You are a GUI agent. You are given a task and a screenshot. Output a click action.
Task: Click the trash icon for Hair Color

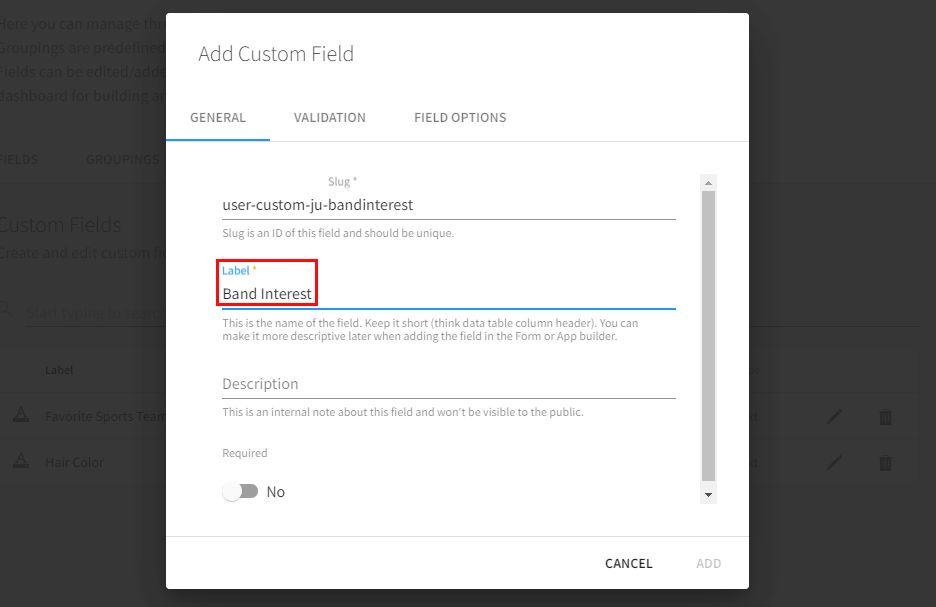pyautogui.click(x=885, y=463)
